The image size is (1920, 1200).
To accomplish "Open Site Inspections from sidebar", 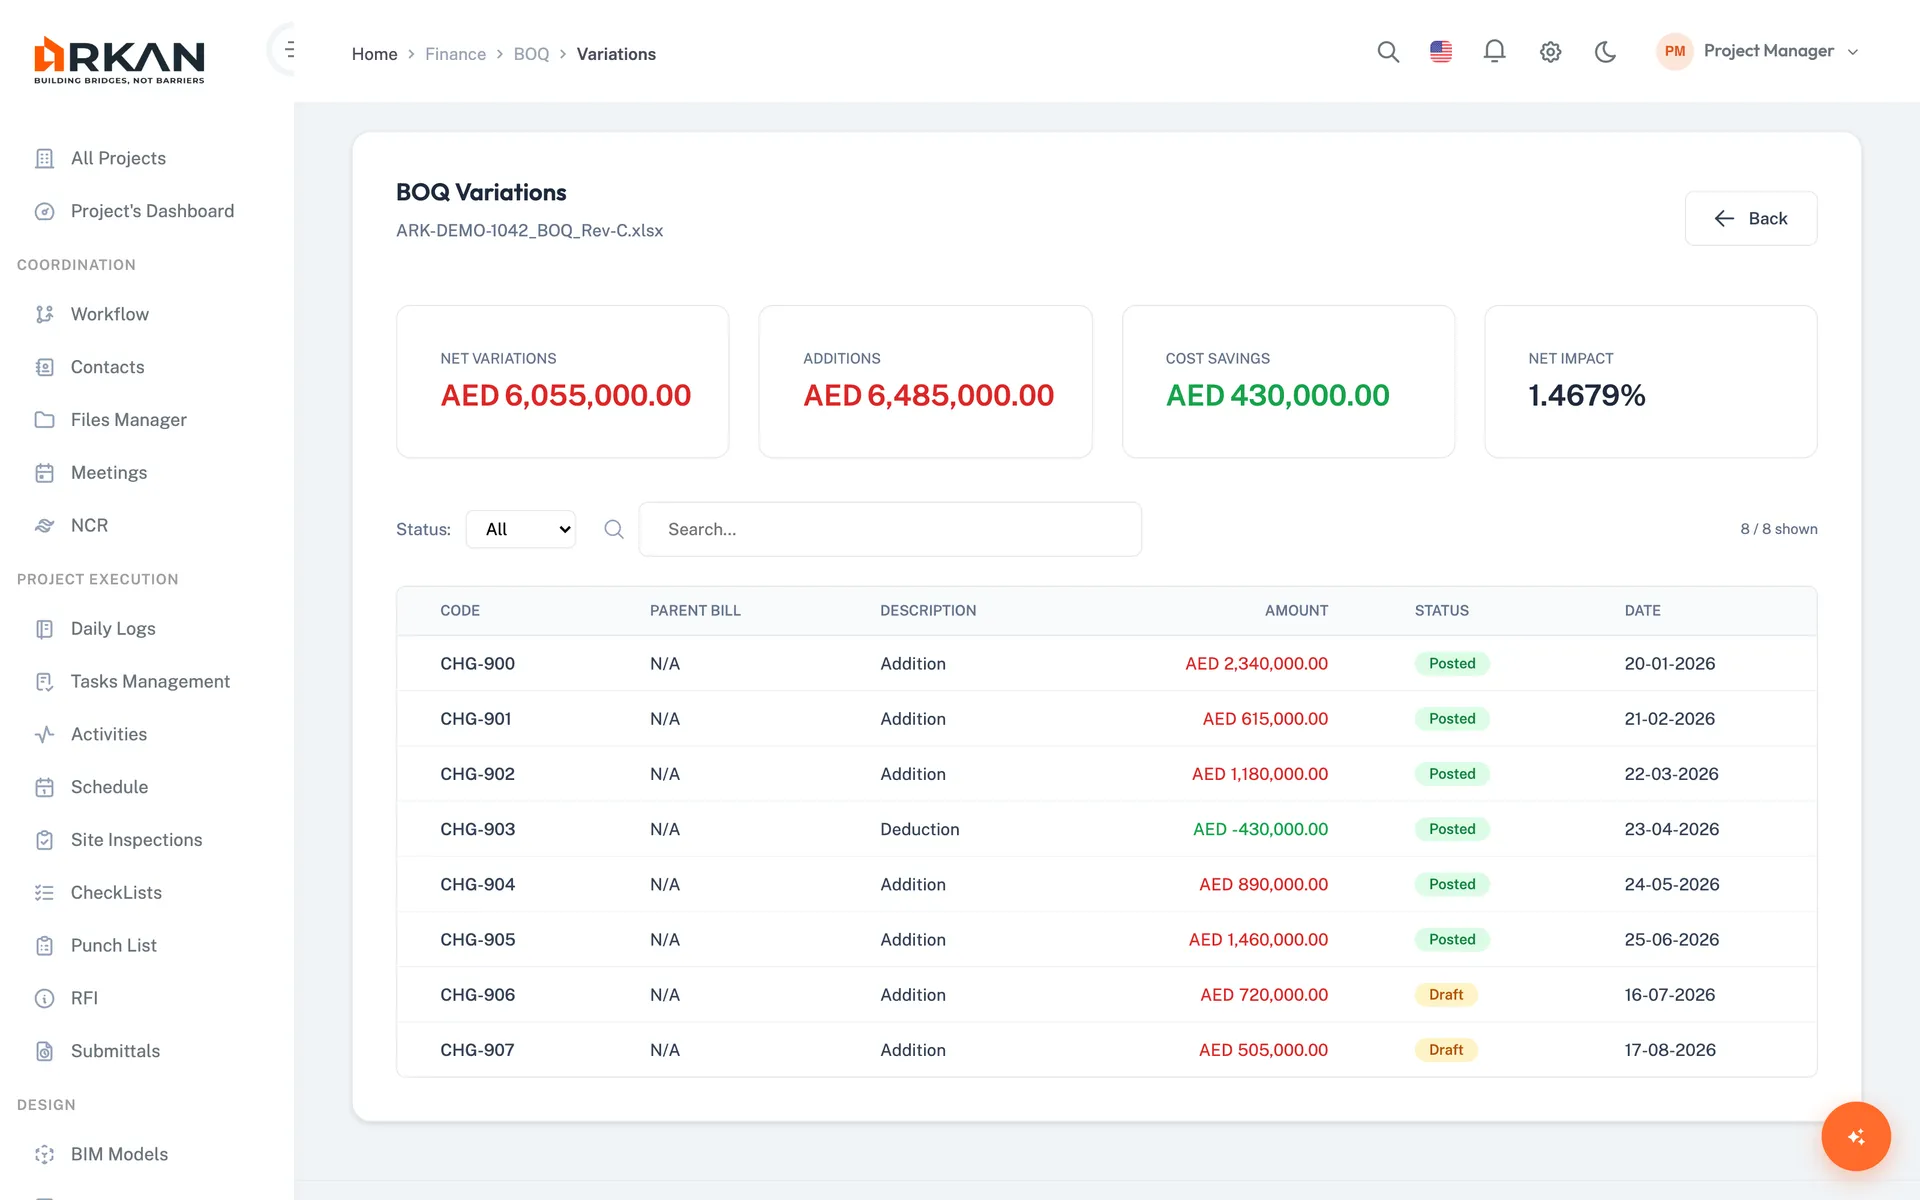I will (x=136, y=840).
